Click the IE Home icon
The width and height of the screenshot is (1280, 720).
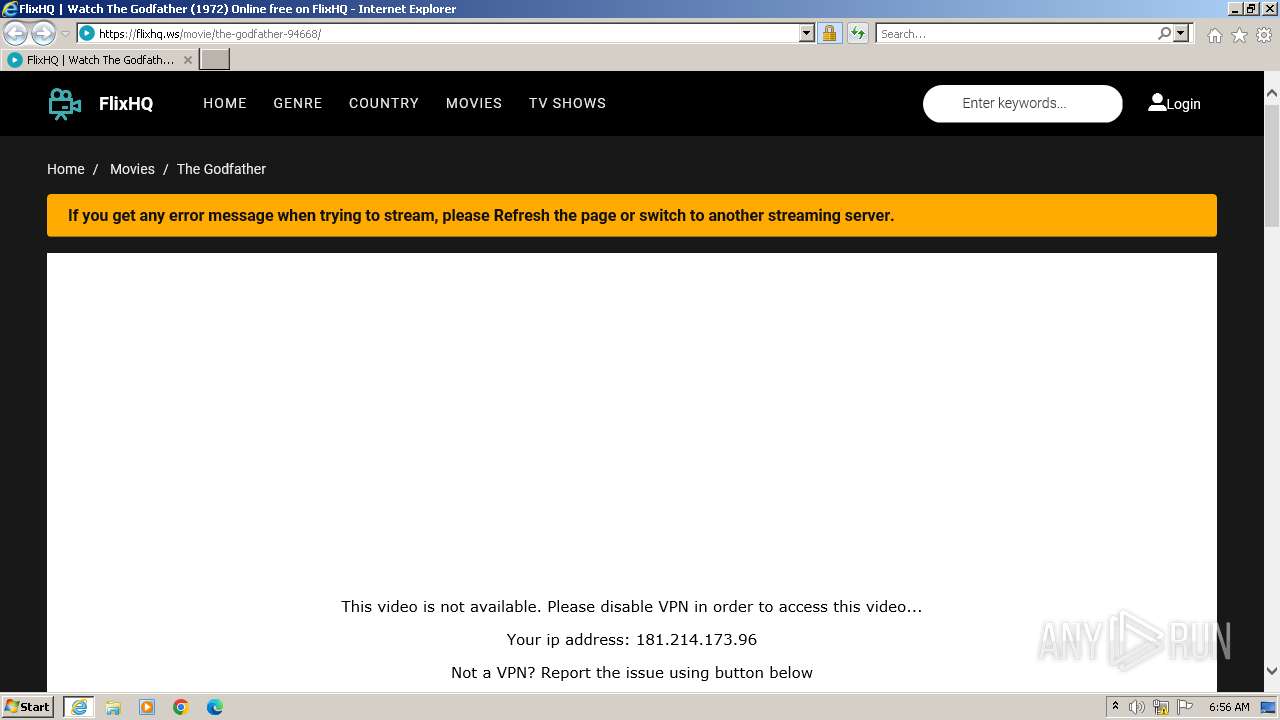tap(1214, 35)
